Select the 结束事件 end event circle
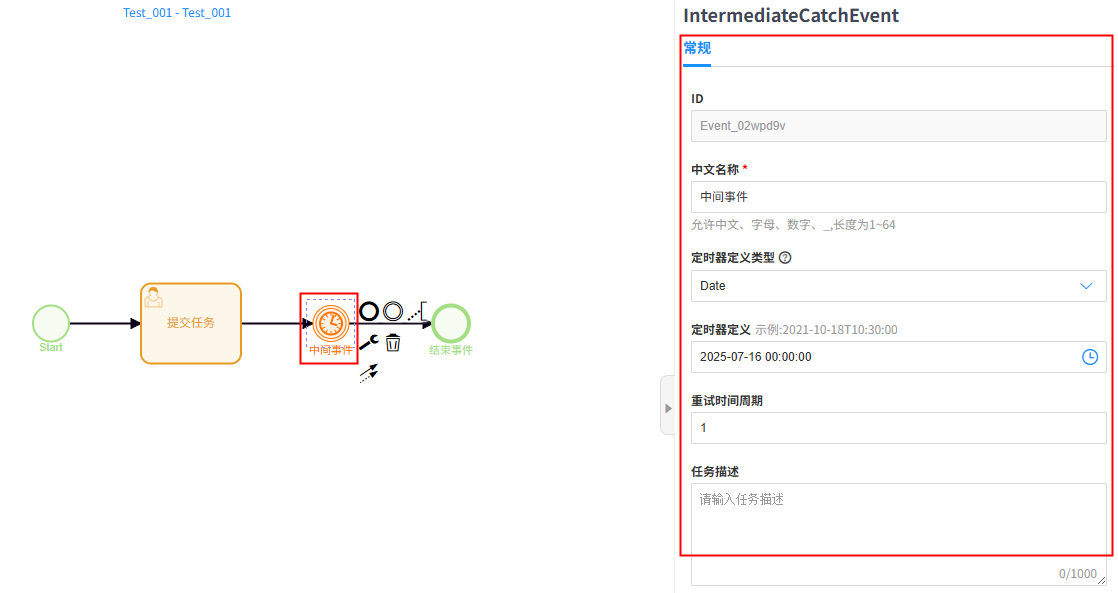The height and width of the screenshot is (593, 1118). coord(451,323)
